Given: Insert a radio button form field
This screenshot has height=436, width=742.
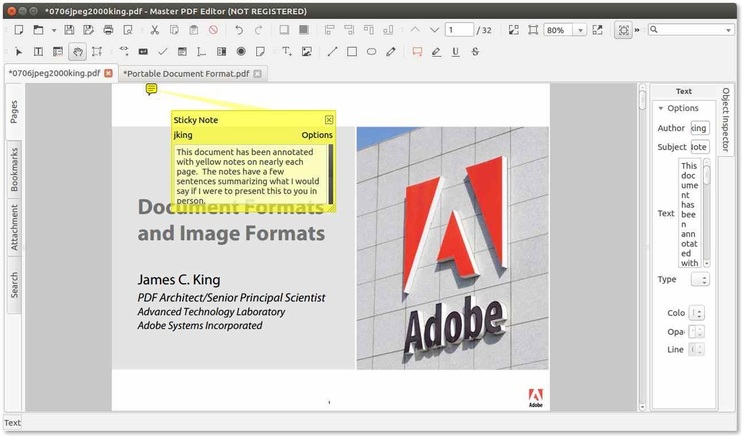Looking at the screenshot, I should [241, 52].
